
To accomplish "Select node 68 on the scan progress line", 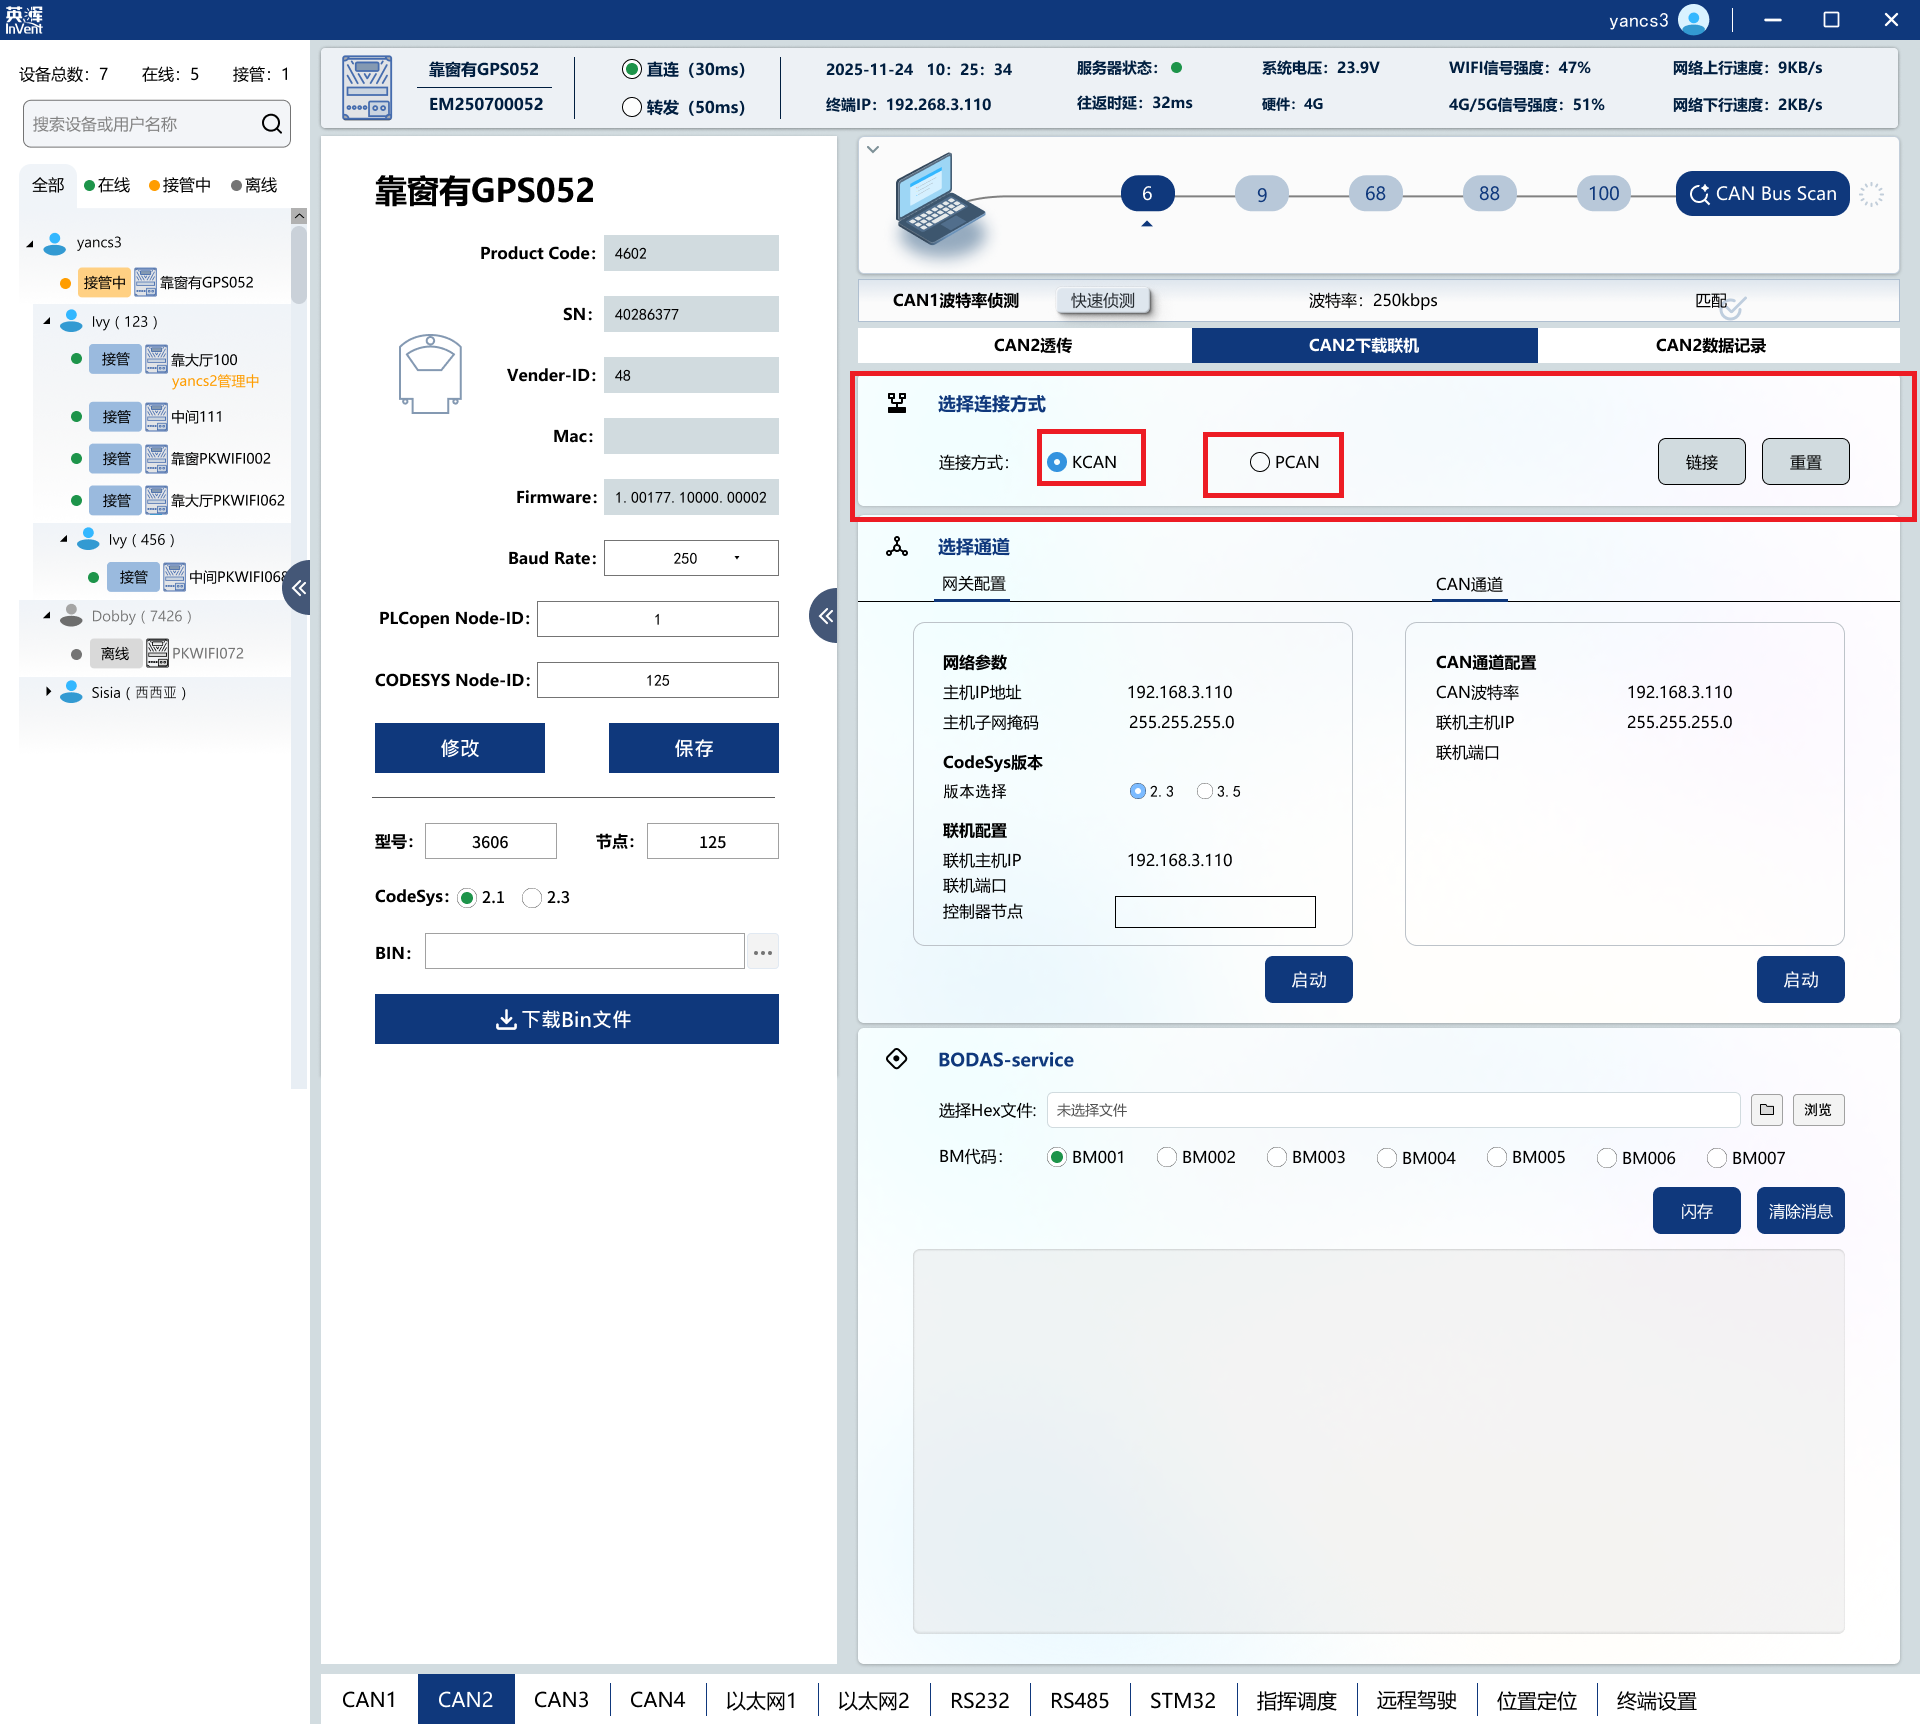I will (1375, 194).
